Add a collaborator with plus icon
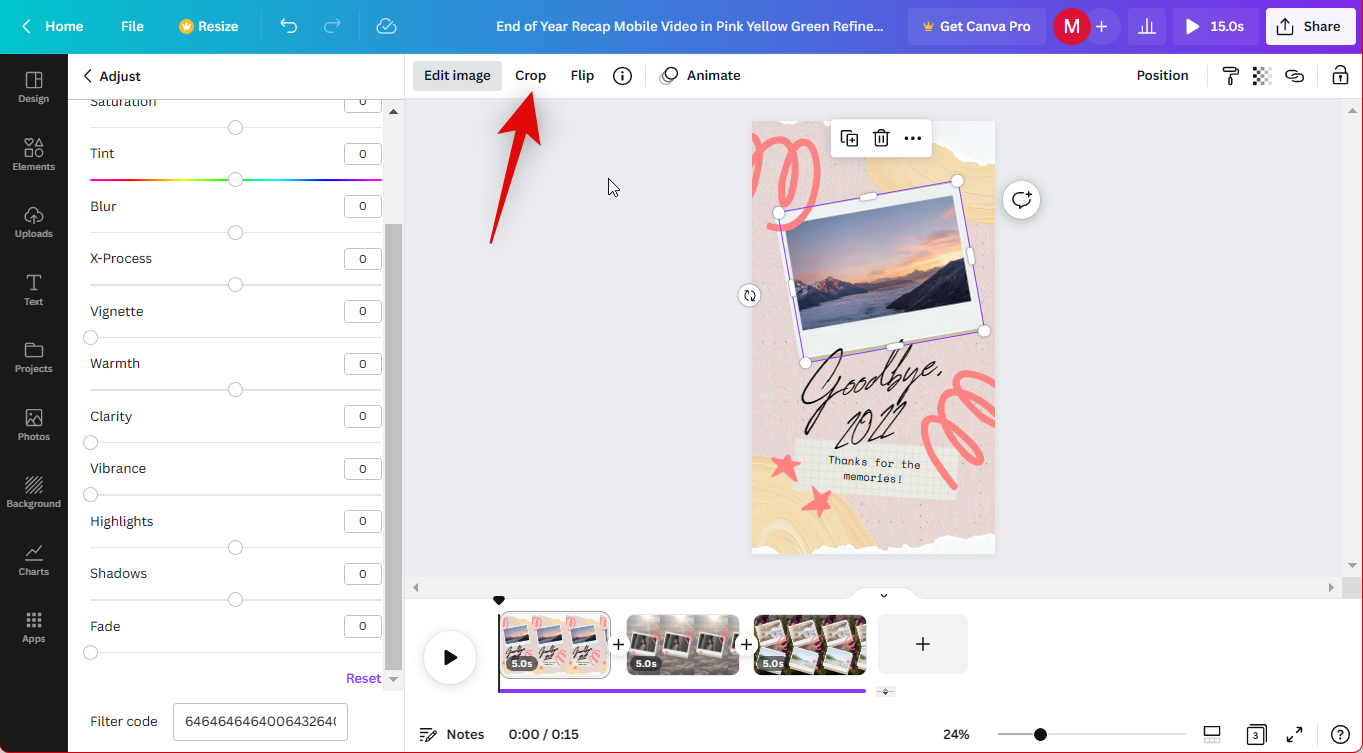Screen dimensions: 1363x753 click(x=1101, y=26)
